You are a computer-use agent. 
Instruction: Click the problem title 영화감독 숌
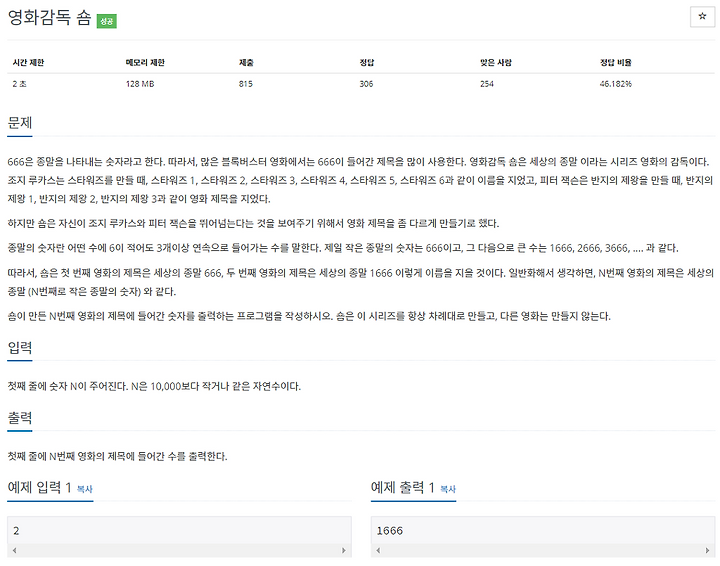tap(50, 18)
